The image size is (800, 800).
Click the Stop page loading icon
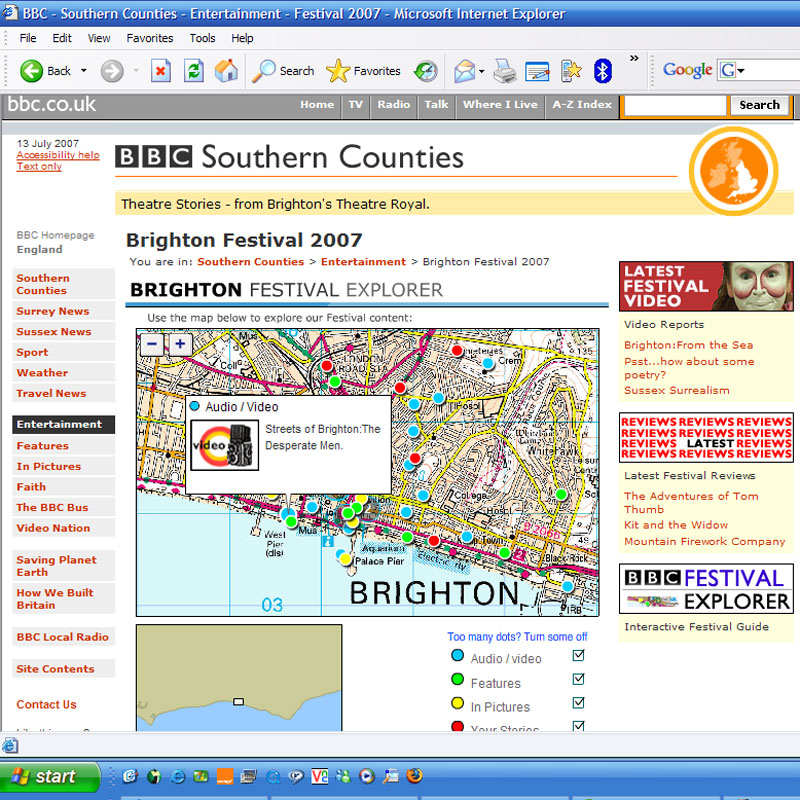coord(161,71)
